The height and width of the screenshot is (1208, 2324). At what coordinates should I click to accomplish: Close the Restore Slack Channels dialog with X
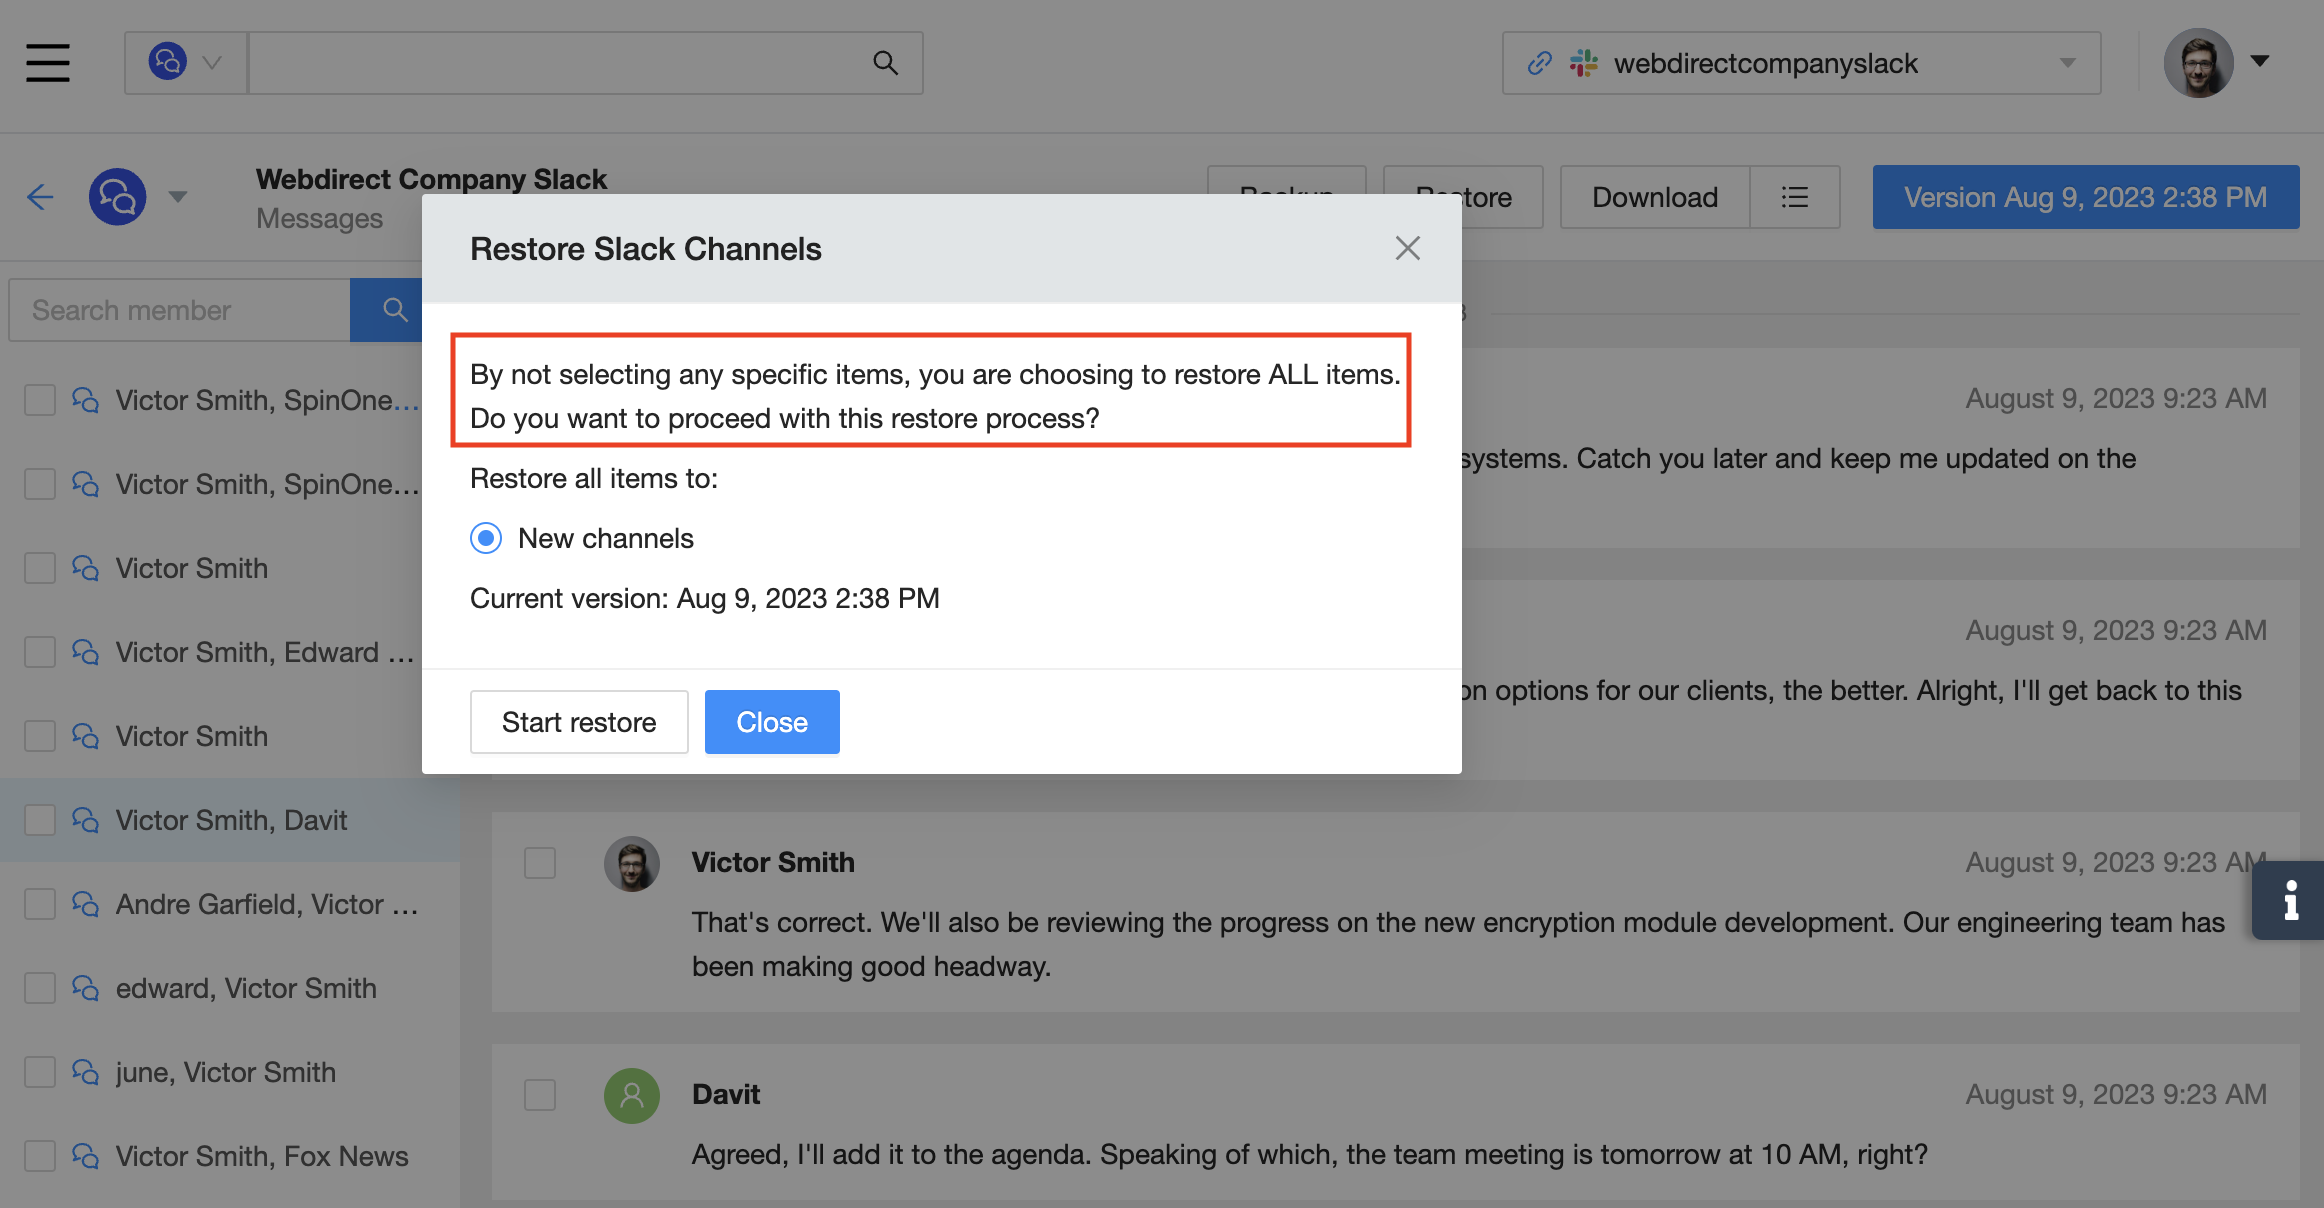click(x=1407, y=248)
